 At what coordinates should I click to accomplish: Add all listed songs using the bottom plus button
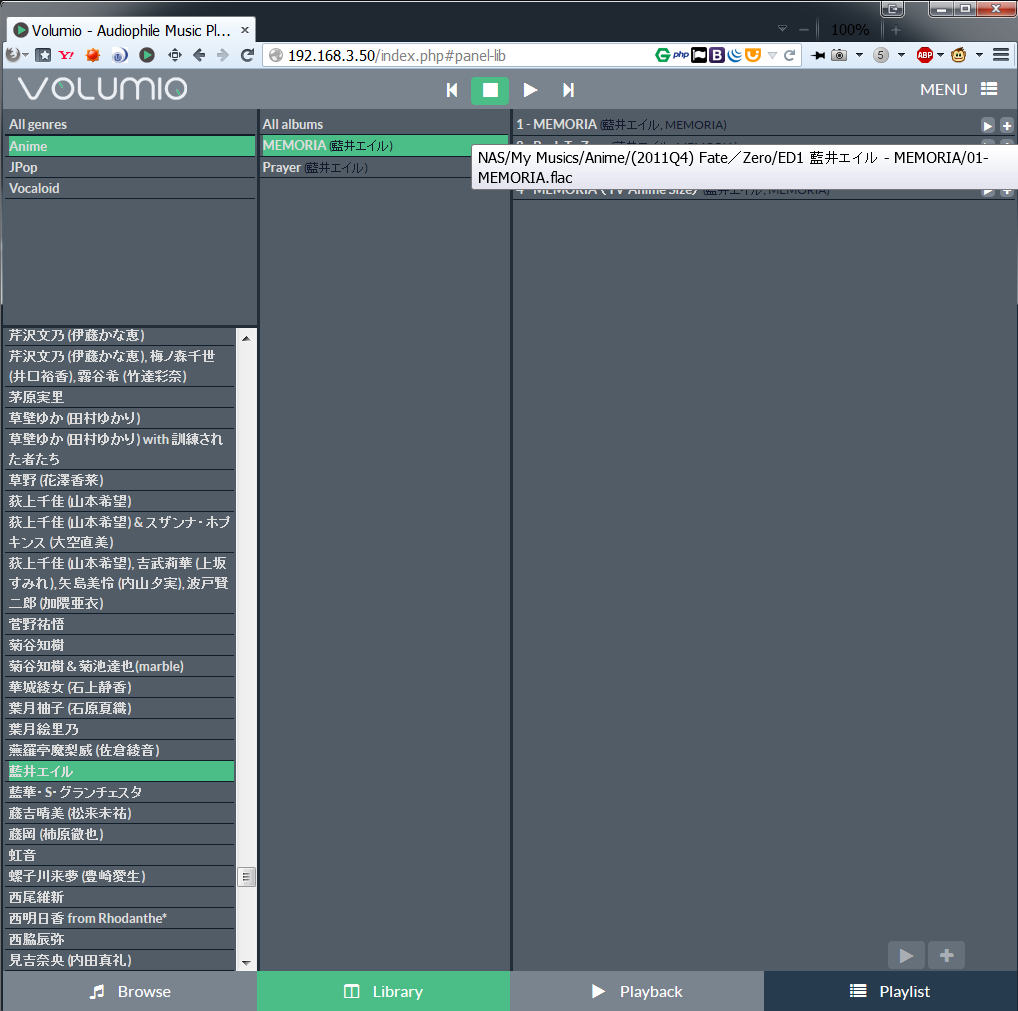(x=947, y=955)
